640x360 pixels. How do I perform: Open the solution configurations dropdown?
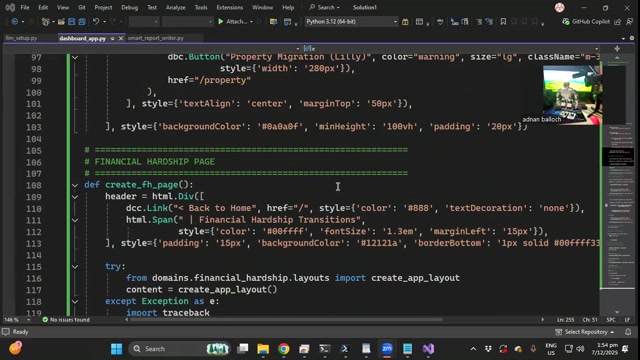coord(144,22)
